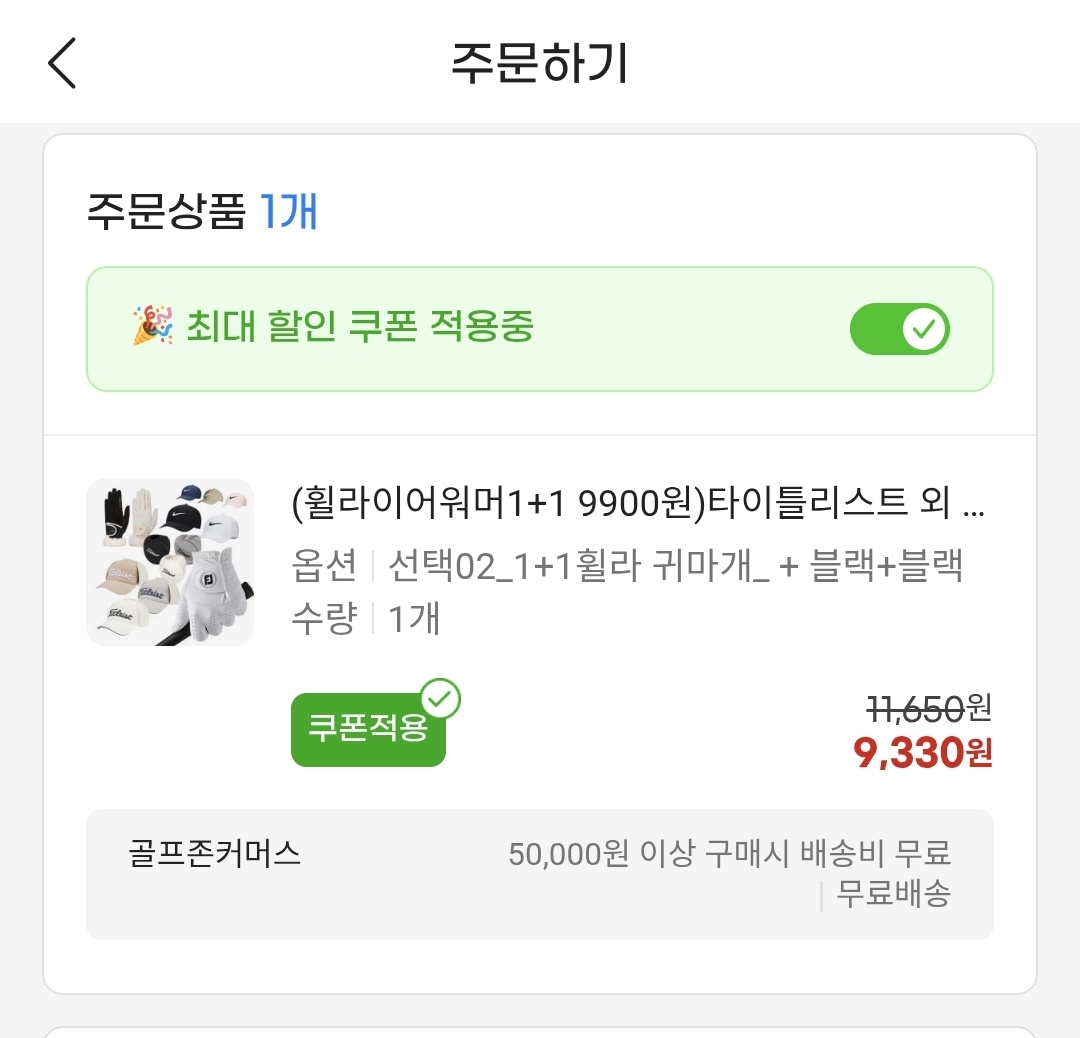Click the blue 1개 item count
This screenshot has width=1080, height=1038.
click(288, 213)
